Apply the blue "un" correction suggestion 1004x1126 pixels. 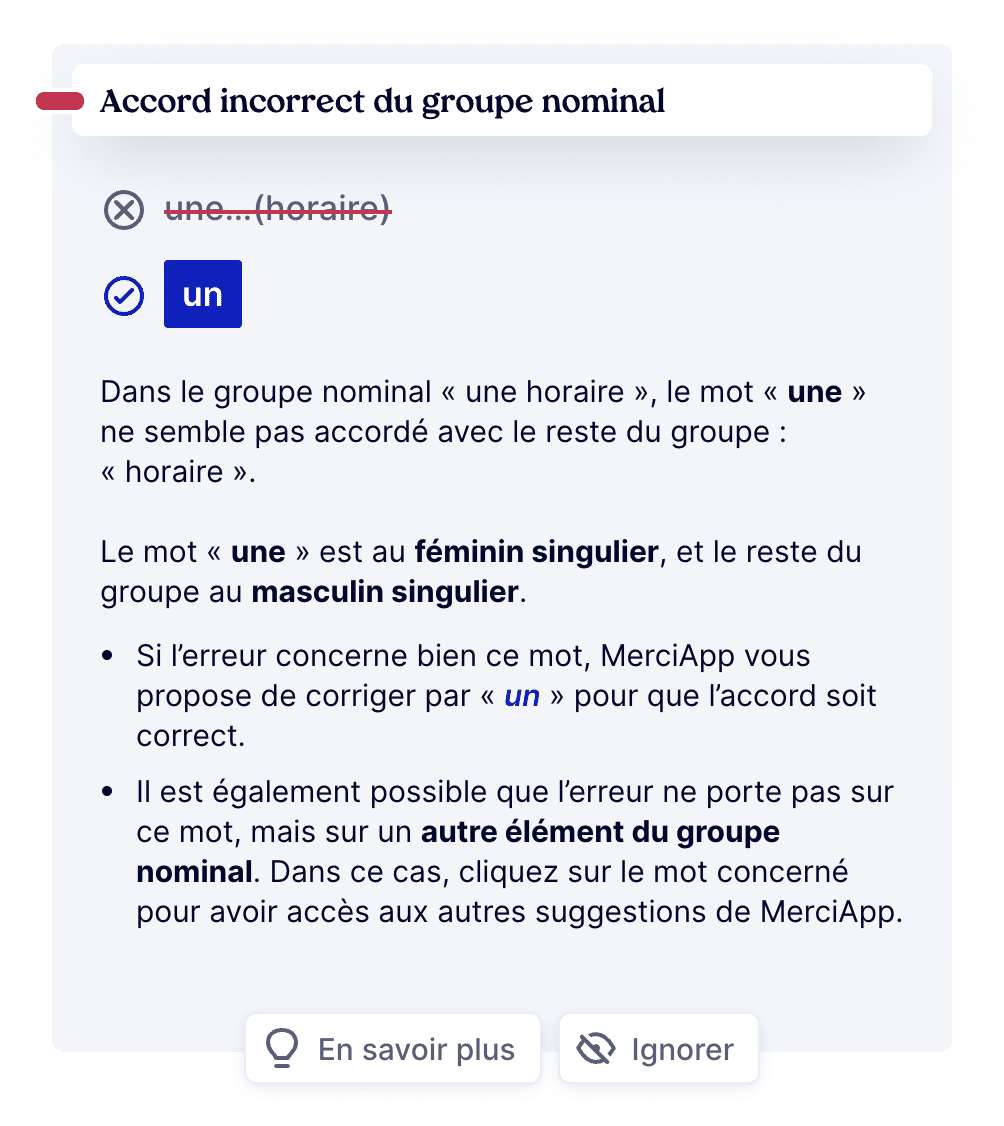tap(202, 294)
